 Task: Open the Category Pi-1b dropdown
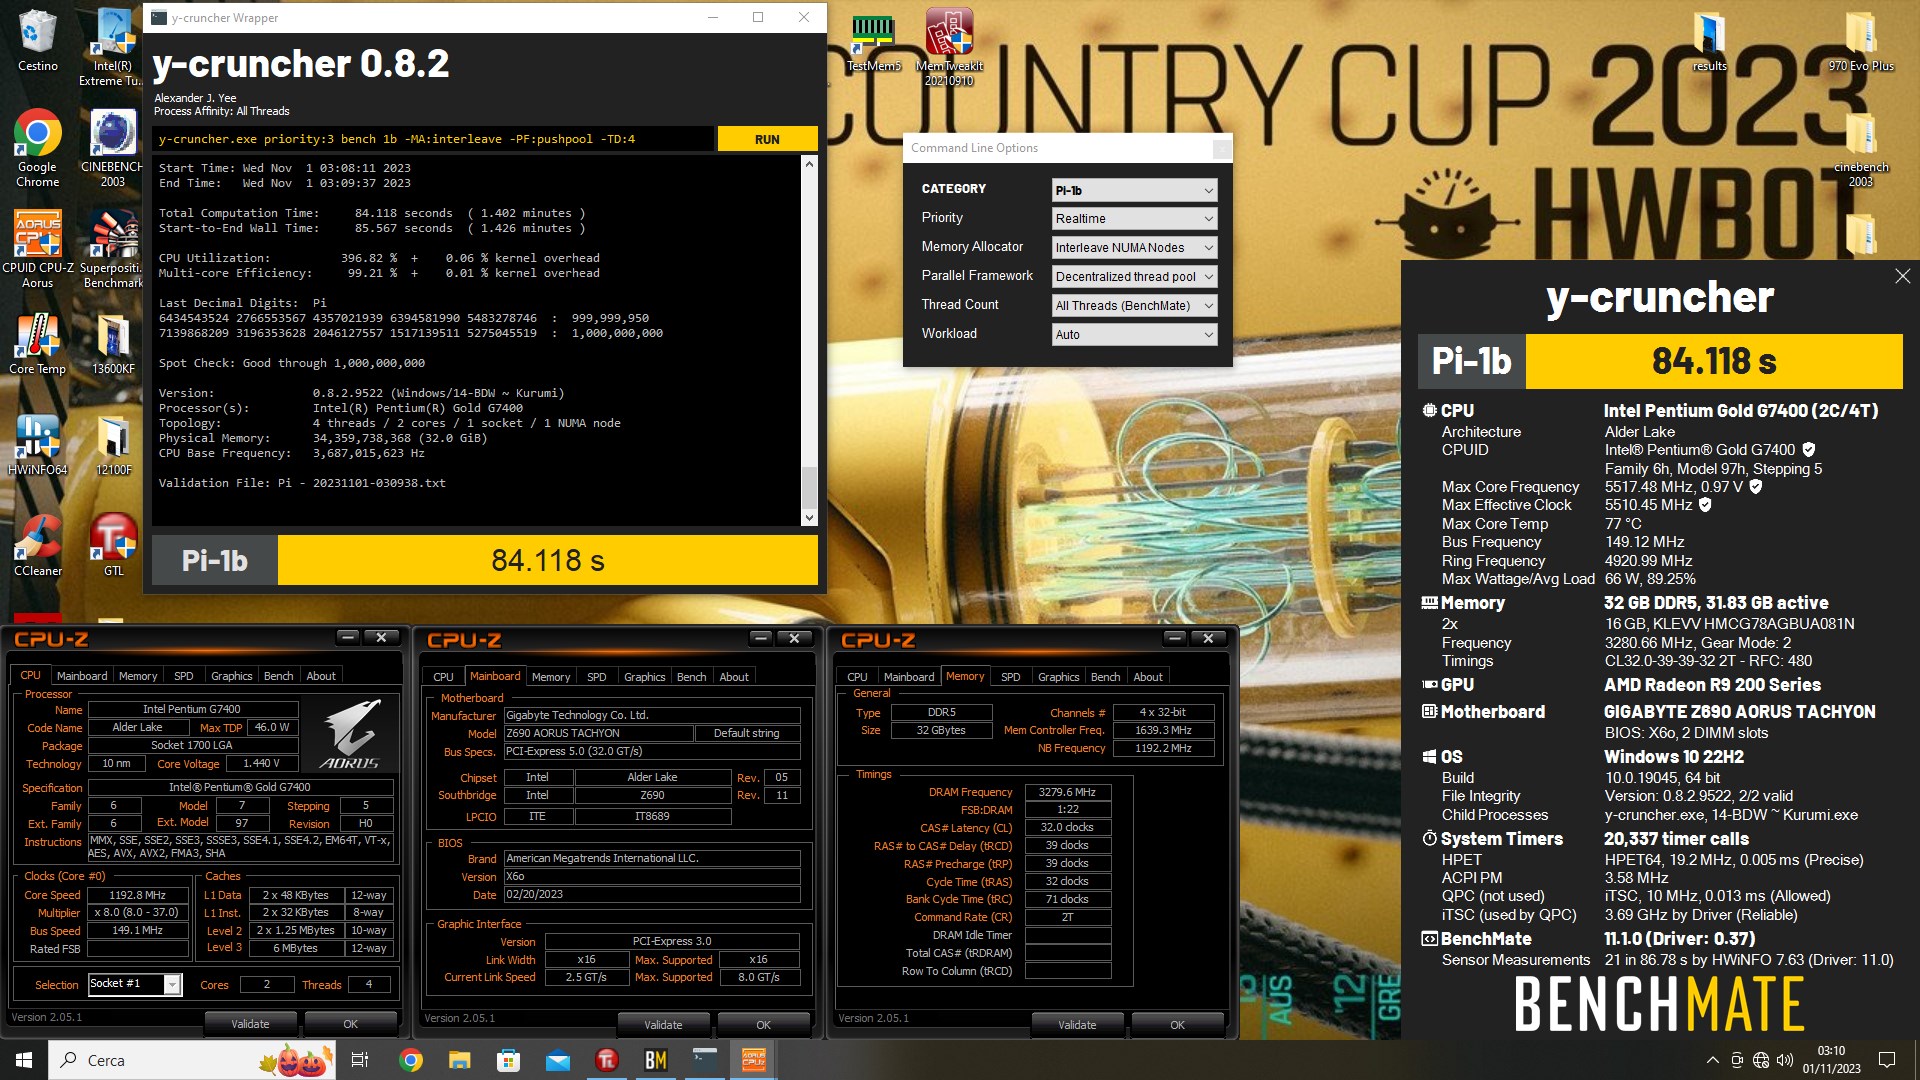[x=1134, y=190]
